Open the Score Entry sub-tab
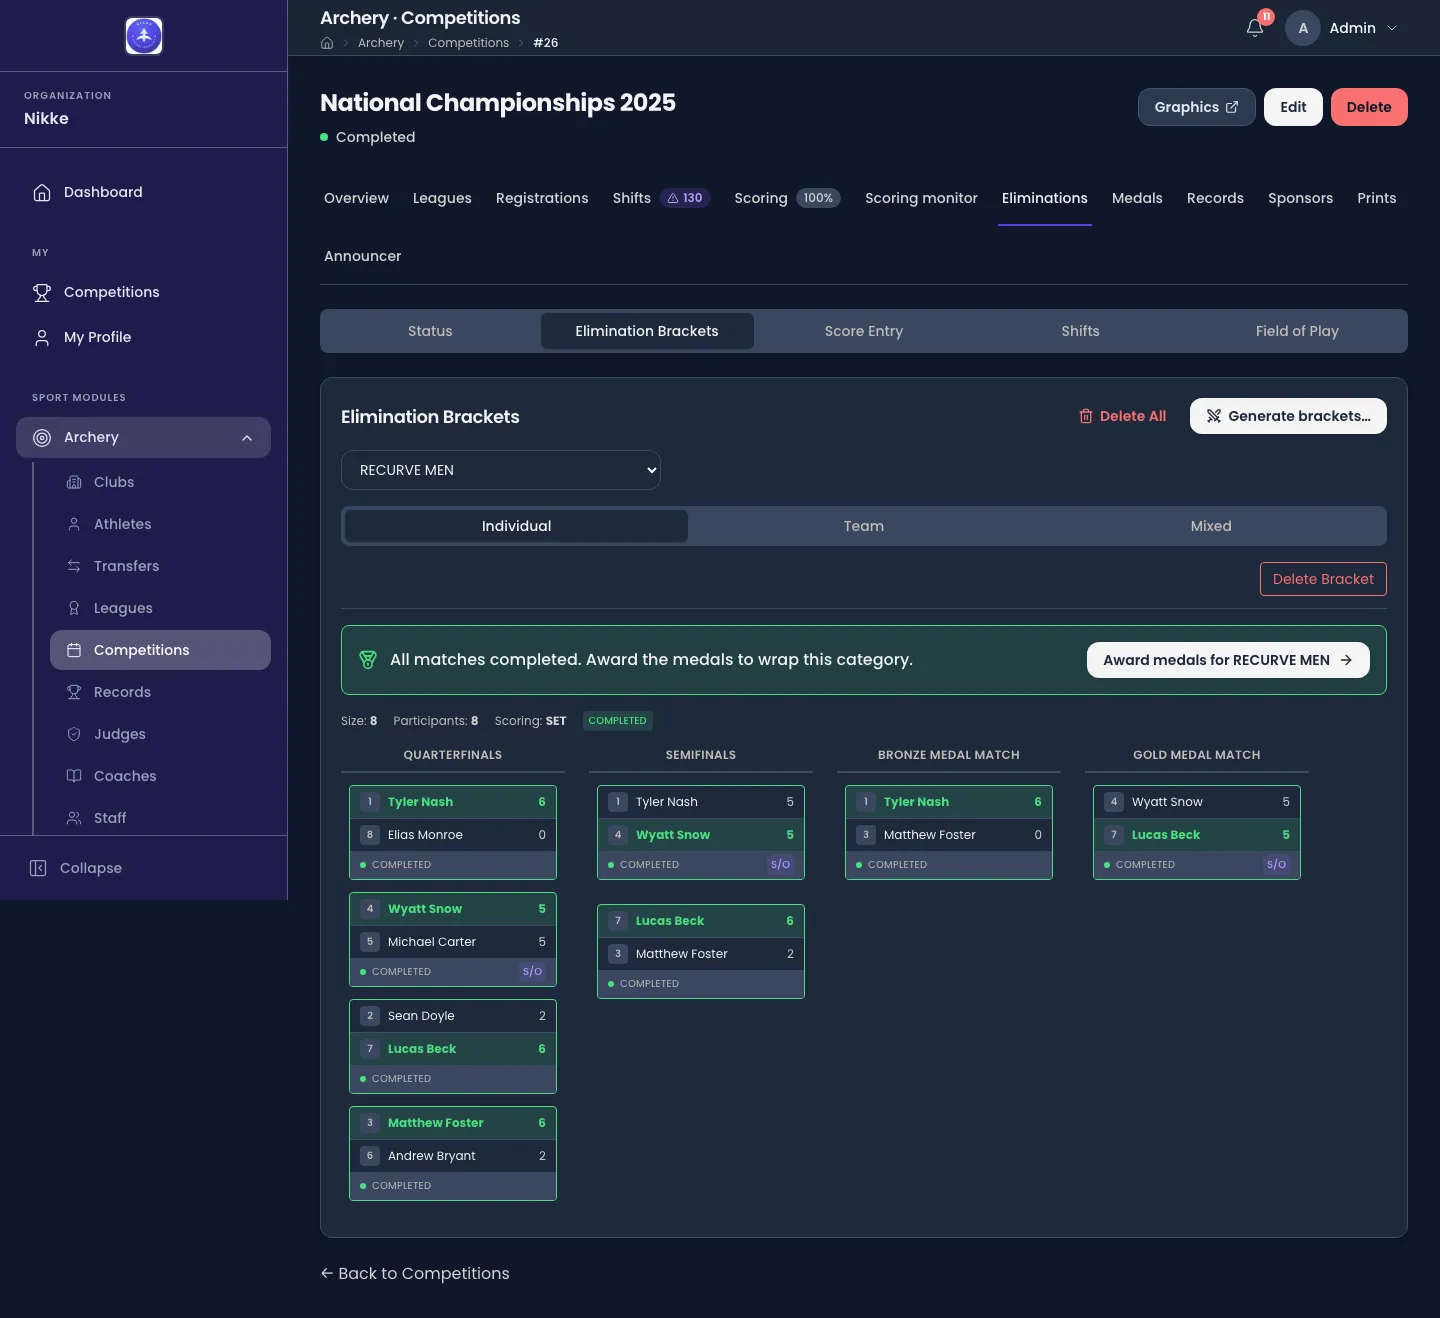Image resolution: width=1440 pixels, height=1318 pixels. (x=864, y=331)
